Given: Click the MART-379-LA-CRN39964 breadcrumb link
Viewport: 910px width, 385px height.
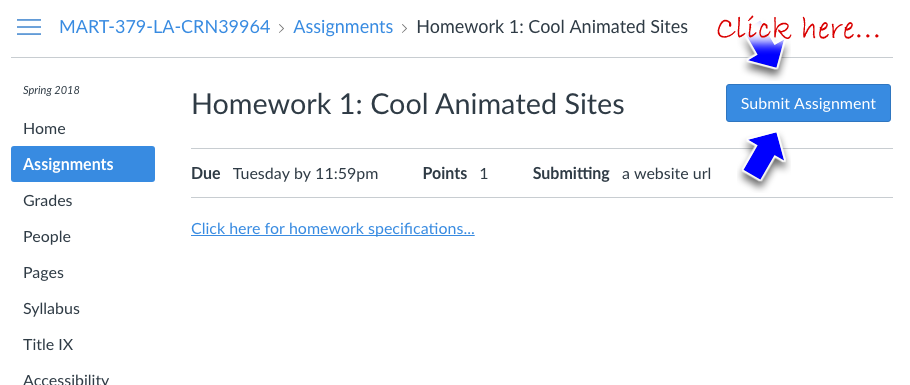Looking at the screenshot, I should [165, 27].
